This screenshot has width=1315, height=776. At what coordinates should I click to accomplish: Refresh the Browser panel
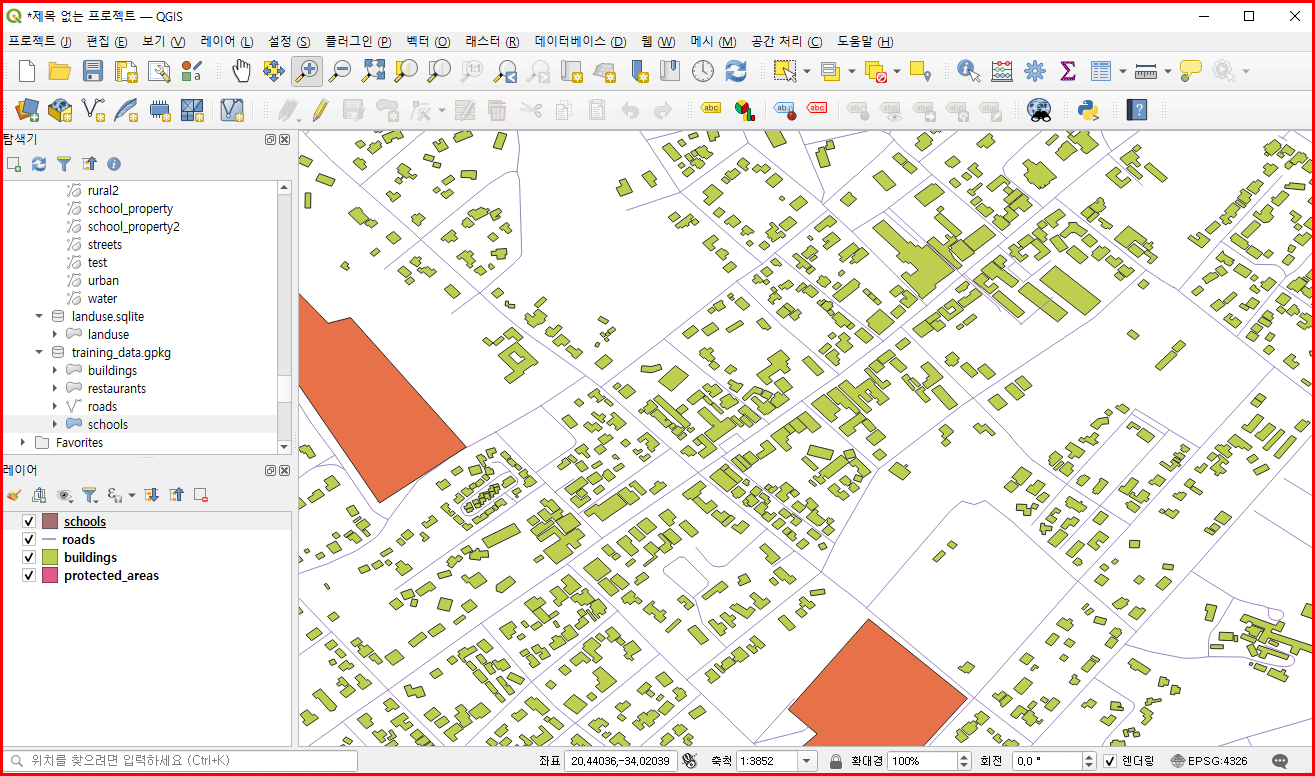(39, 163)
